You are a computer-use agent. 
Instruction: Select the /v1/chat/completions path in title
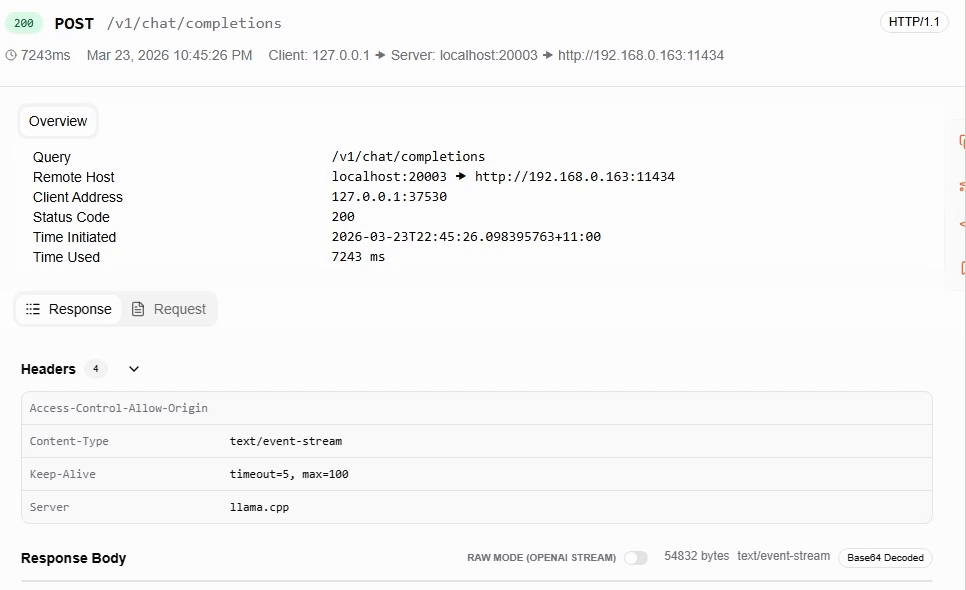coord(194,23)
